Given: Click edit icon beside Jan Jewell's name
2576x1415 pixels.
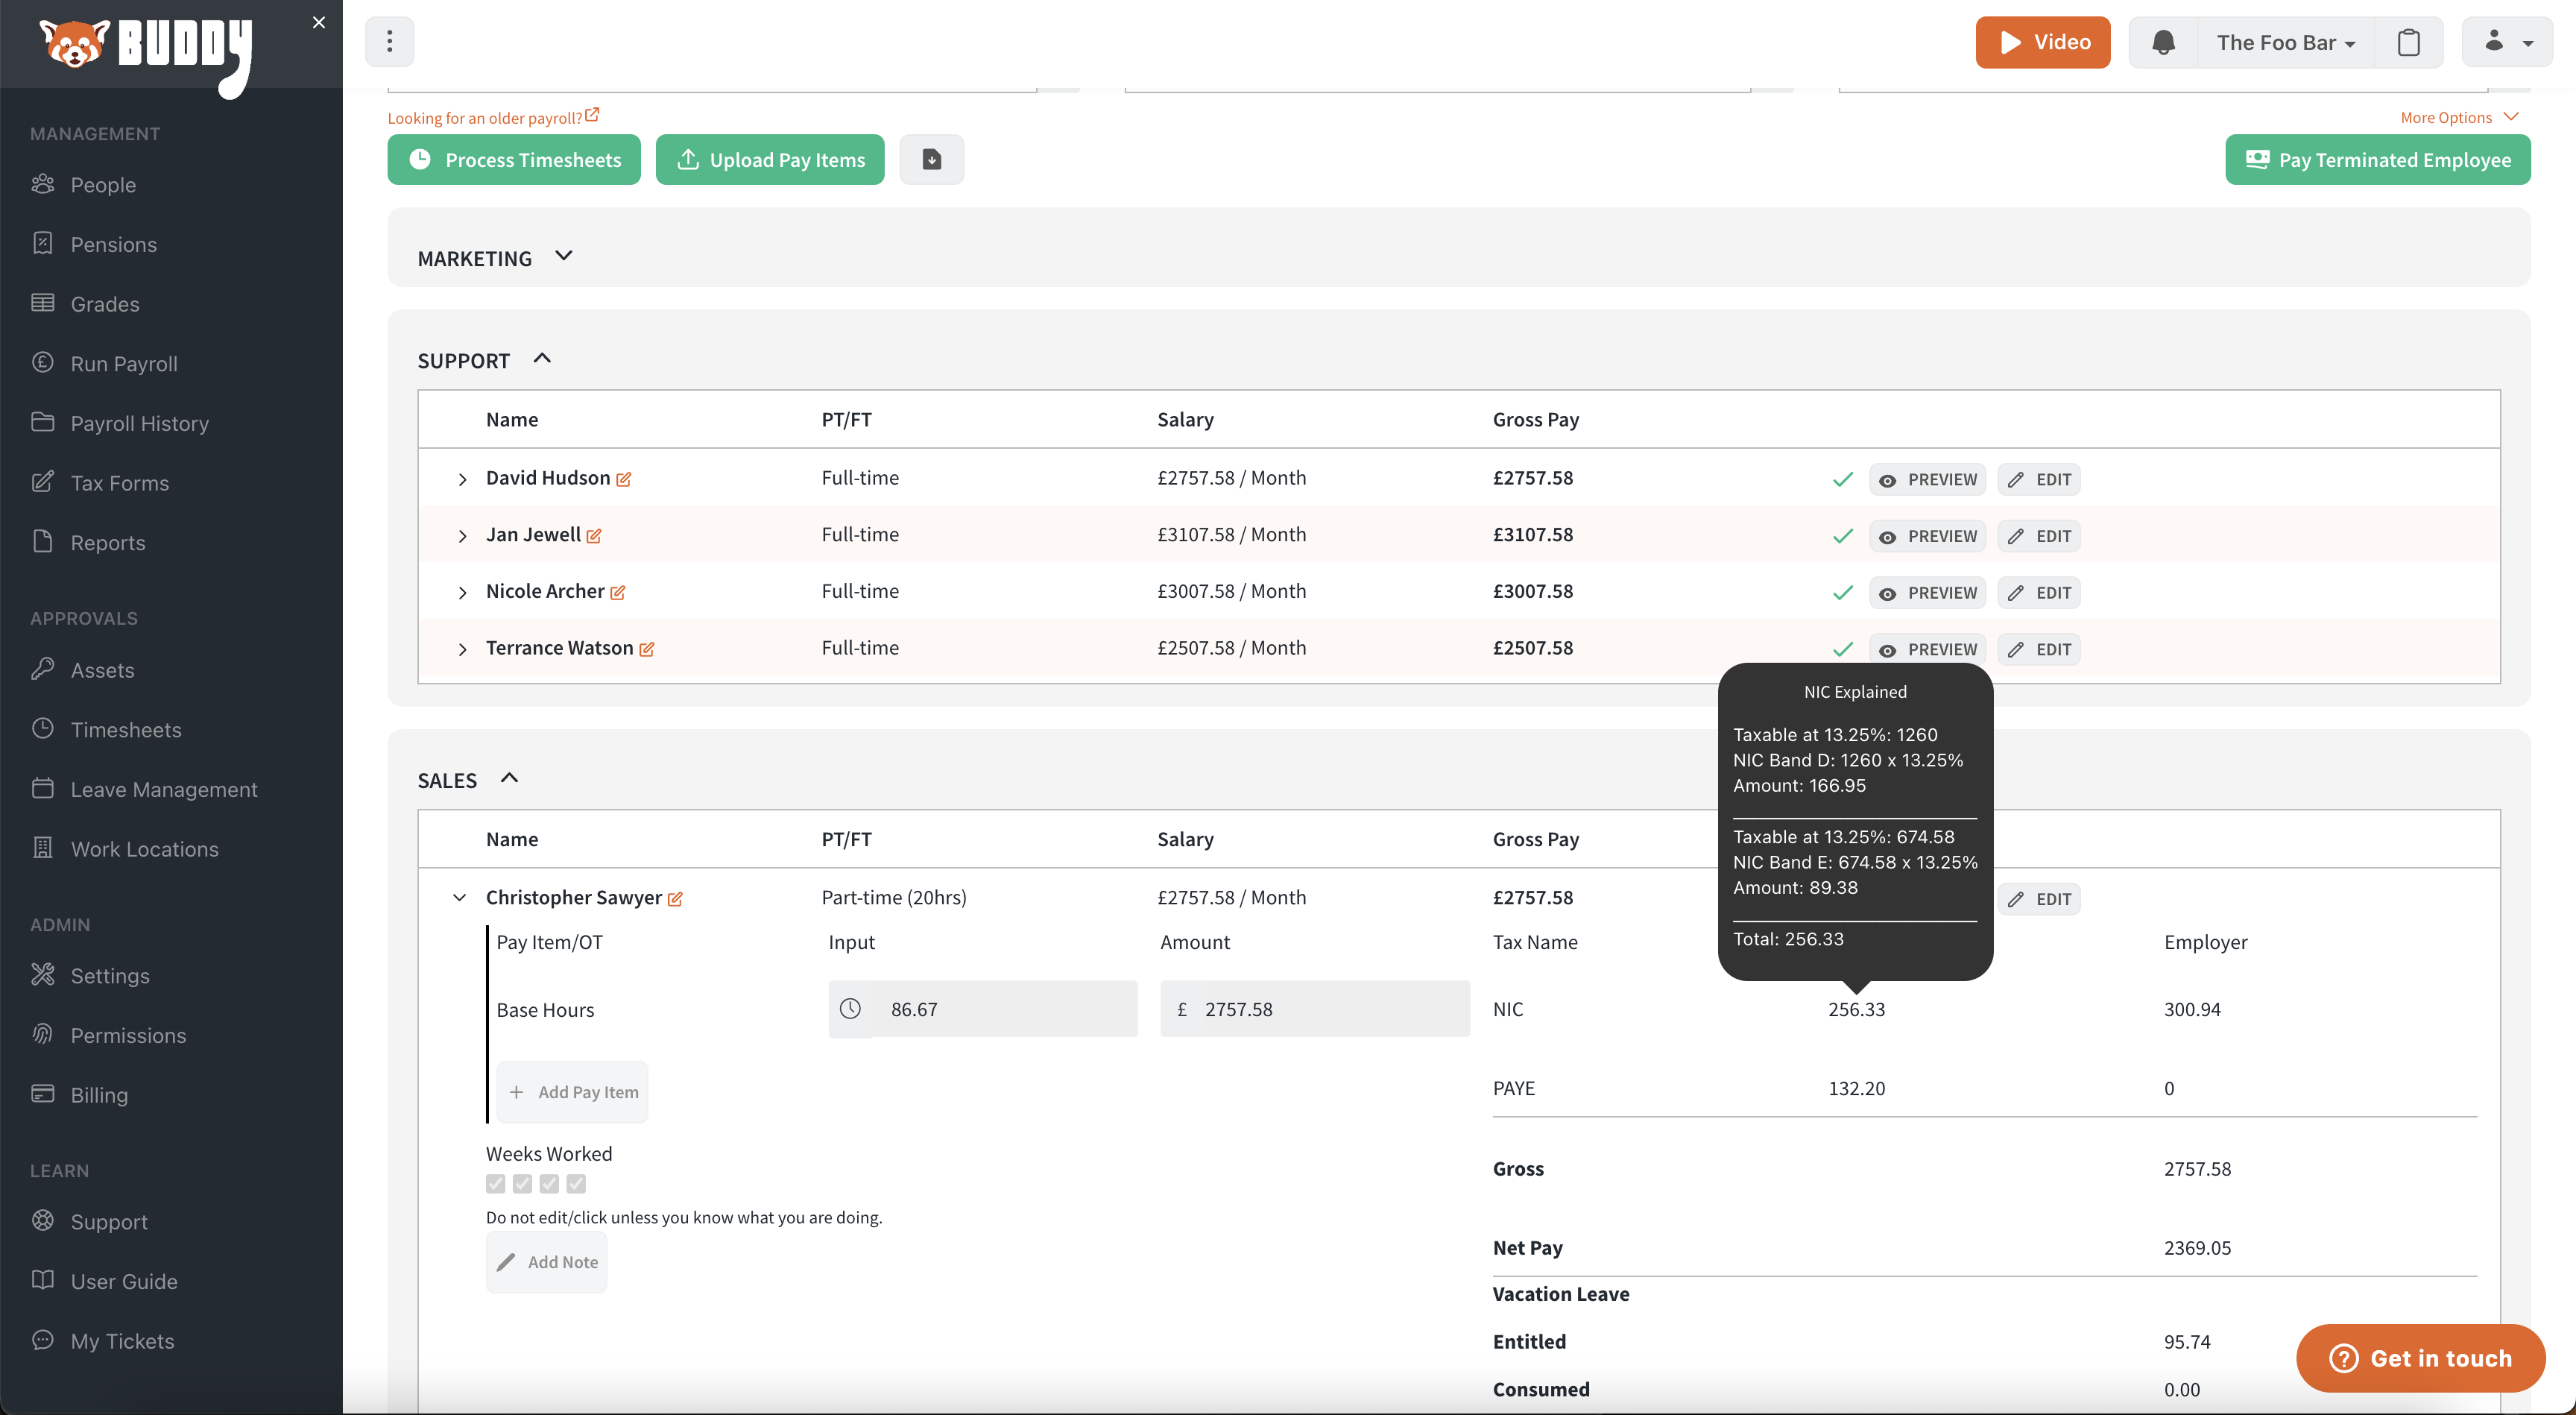Looking at the screenshot, I should coord(594,536).
